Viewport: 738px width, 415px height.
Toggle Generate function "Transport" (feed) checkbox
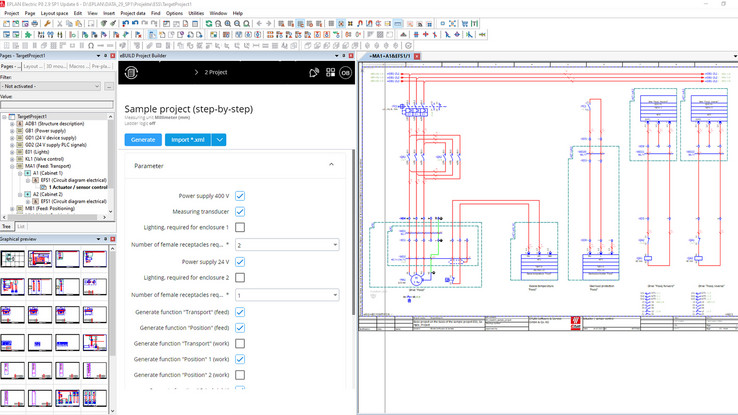pos(240,312)
